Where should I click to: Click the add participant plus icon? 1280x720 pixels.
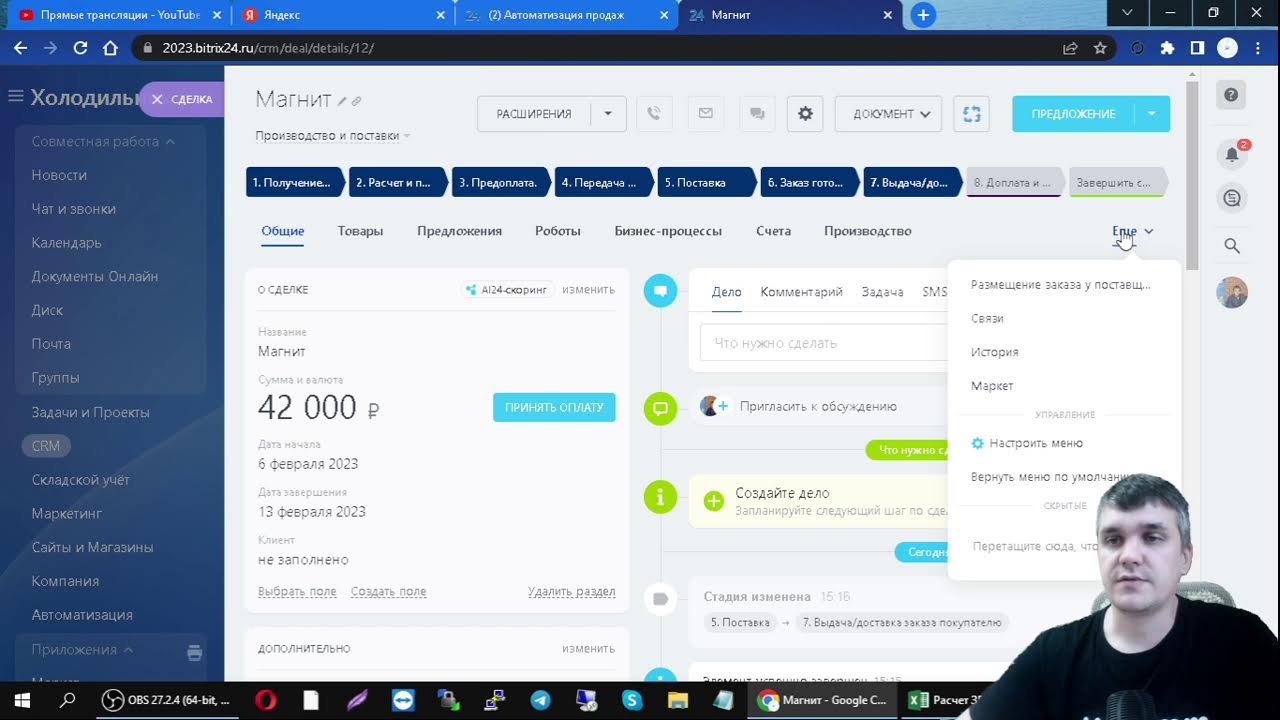point(722,406)
